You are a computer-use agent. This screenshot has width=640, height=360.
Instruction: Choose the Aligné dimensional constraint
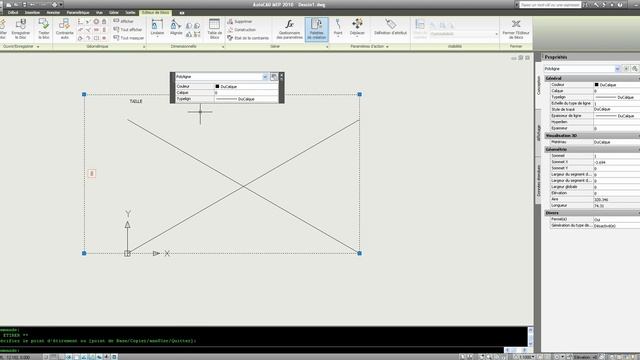[x=176, y=27]
